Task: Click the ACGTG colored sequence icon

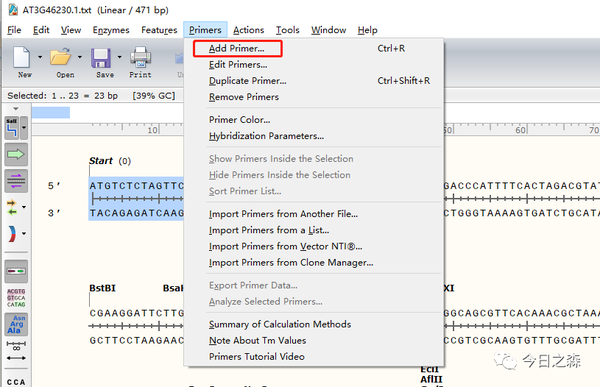Action: coord(16,298)
